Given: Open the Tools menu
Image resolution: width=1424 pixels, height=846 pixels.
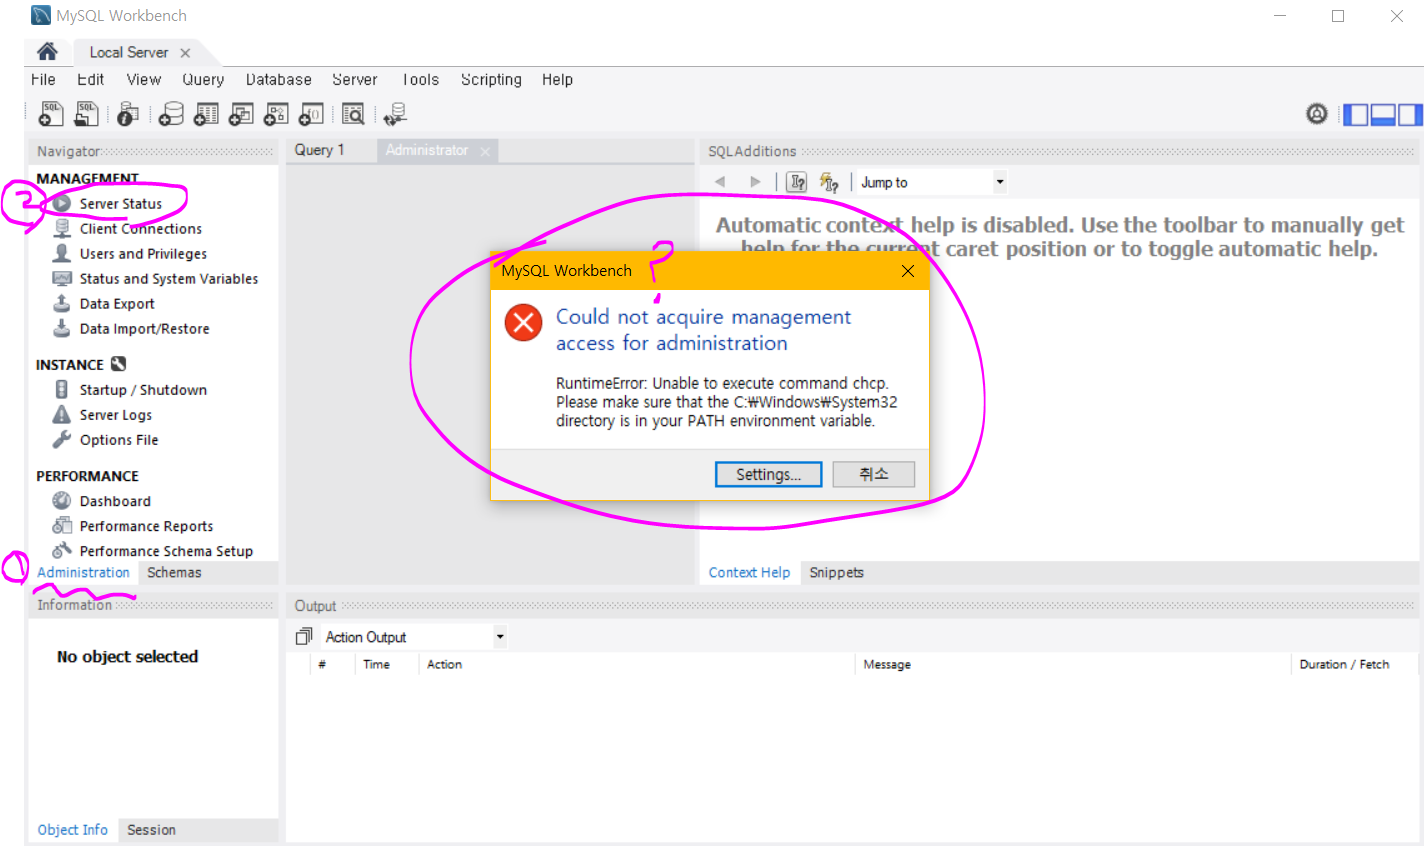Looking at the screenshot, I should 420,79.
